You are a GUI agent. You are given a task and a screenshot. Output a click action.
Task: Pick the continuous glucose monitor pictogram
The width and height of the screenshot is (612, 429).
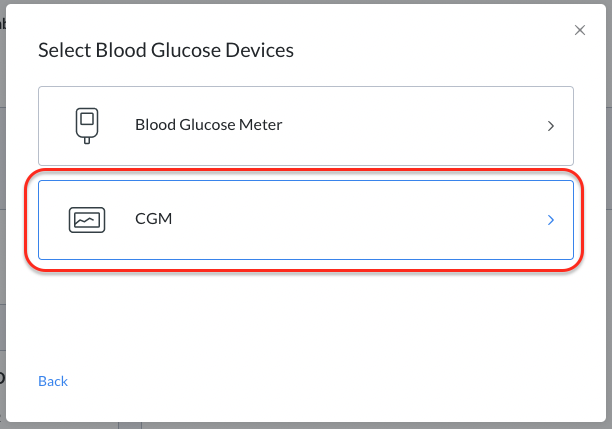click(x=86, y=219)
